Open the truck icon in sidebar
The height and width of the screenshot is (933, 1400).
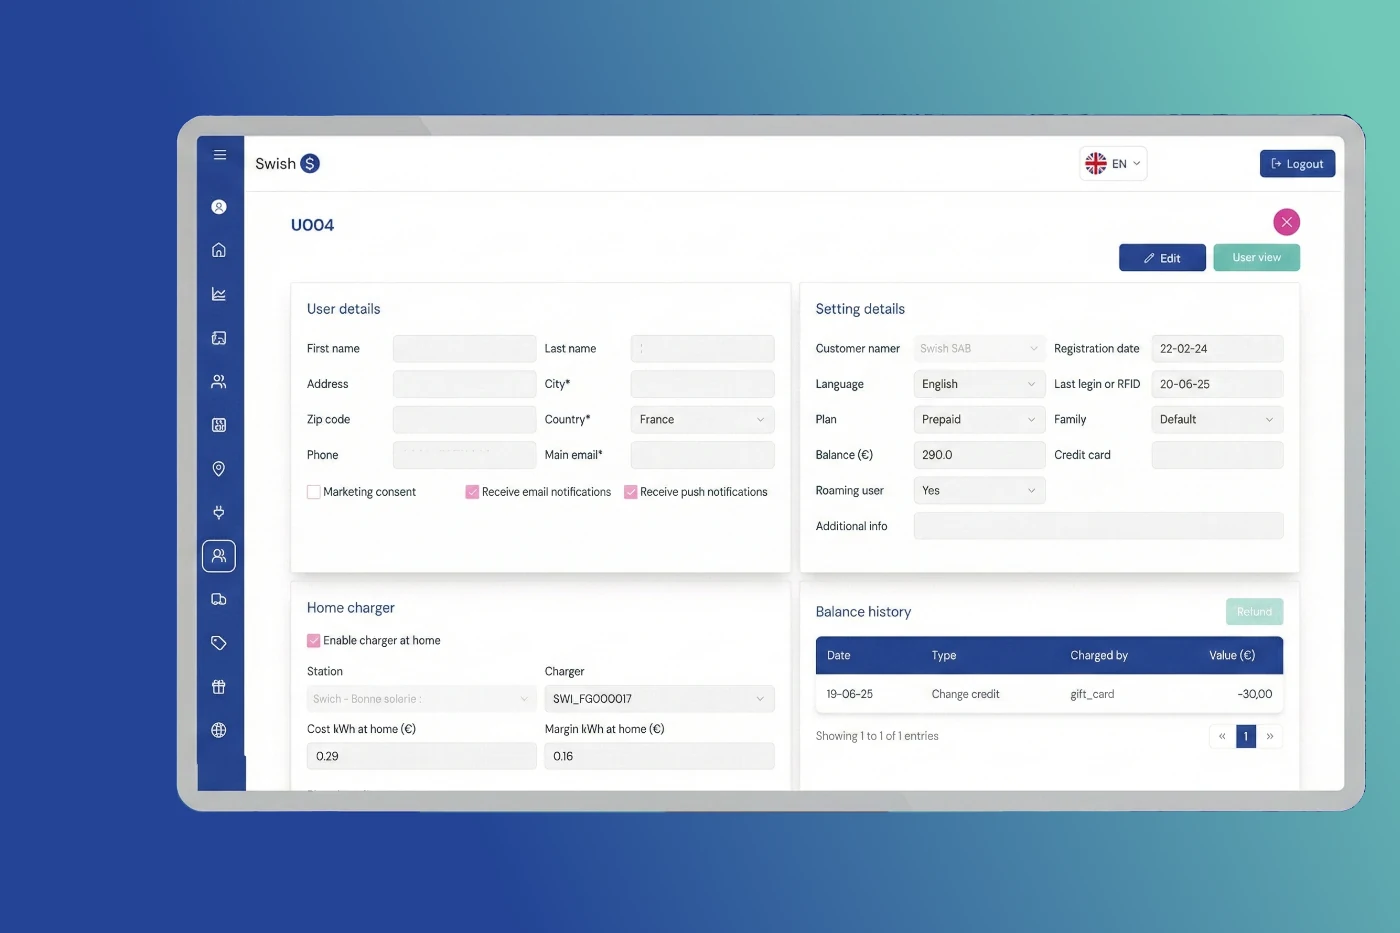pyautogui.click(x=219, y=600)
